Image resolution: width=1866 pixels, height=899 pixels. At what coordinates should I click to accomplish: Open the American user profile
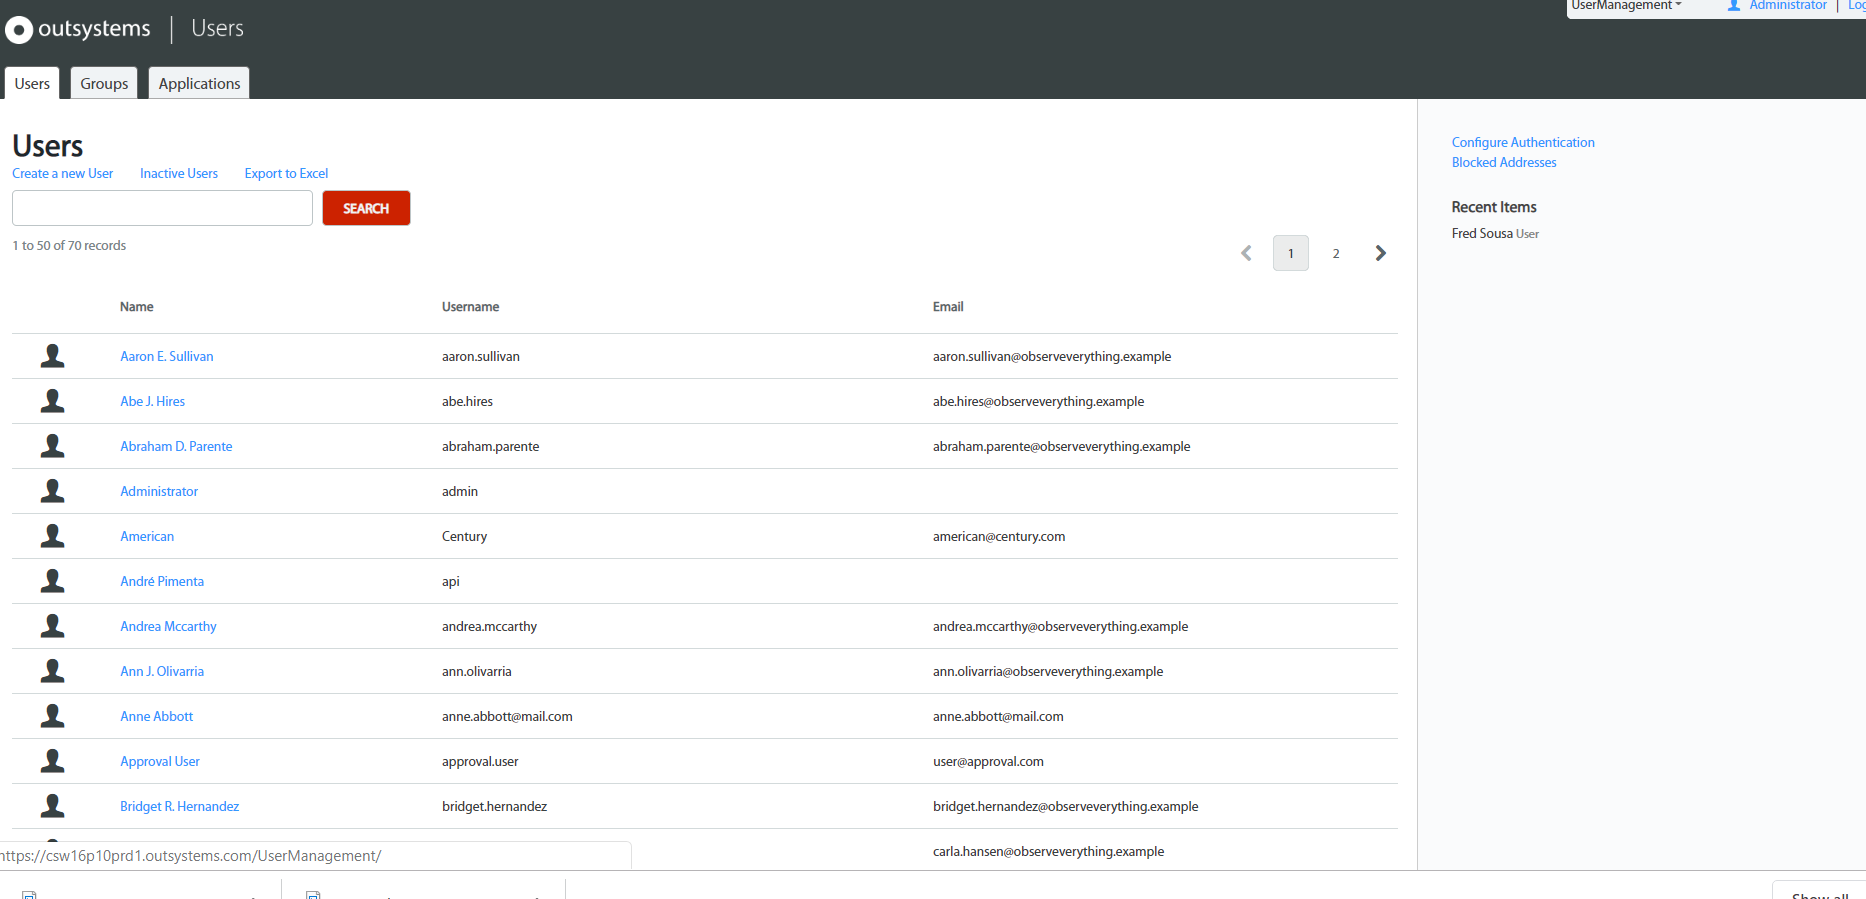coord(147,536)
